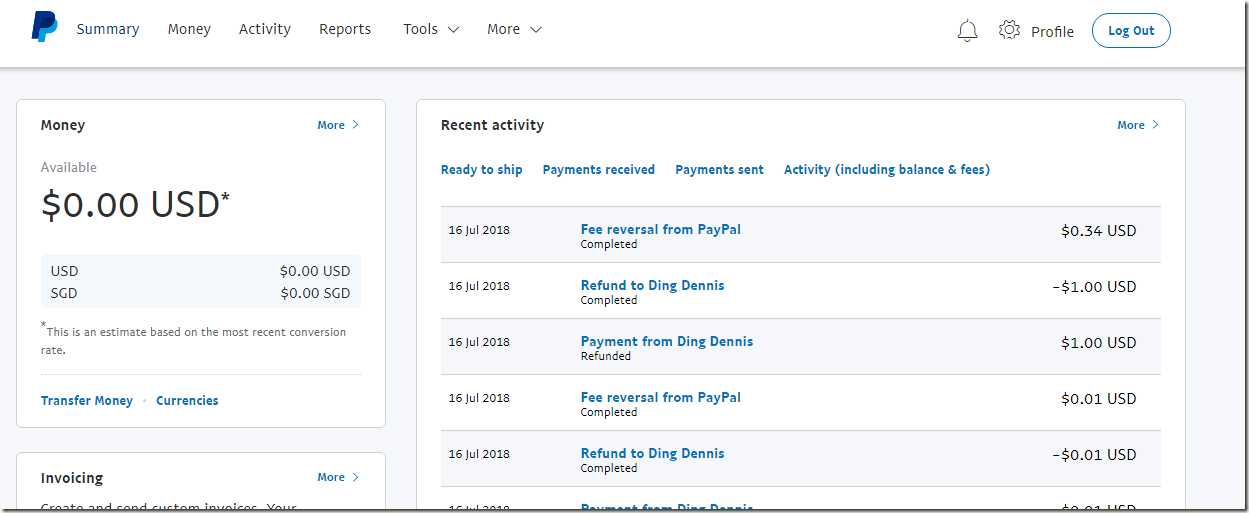1249x513 pixels.
Task: Click the SGD balance row
Action: pos(201,293)
